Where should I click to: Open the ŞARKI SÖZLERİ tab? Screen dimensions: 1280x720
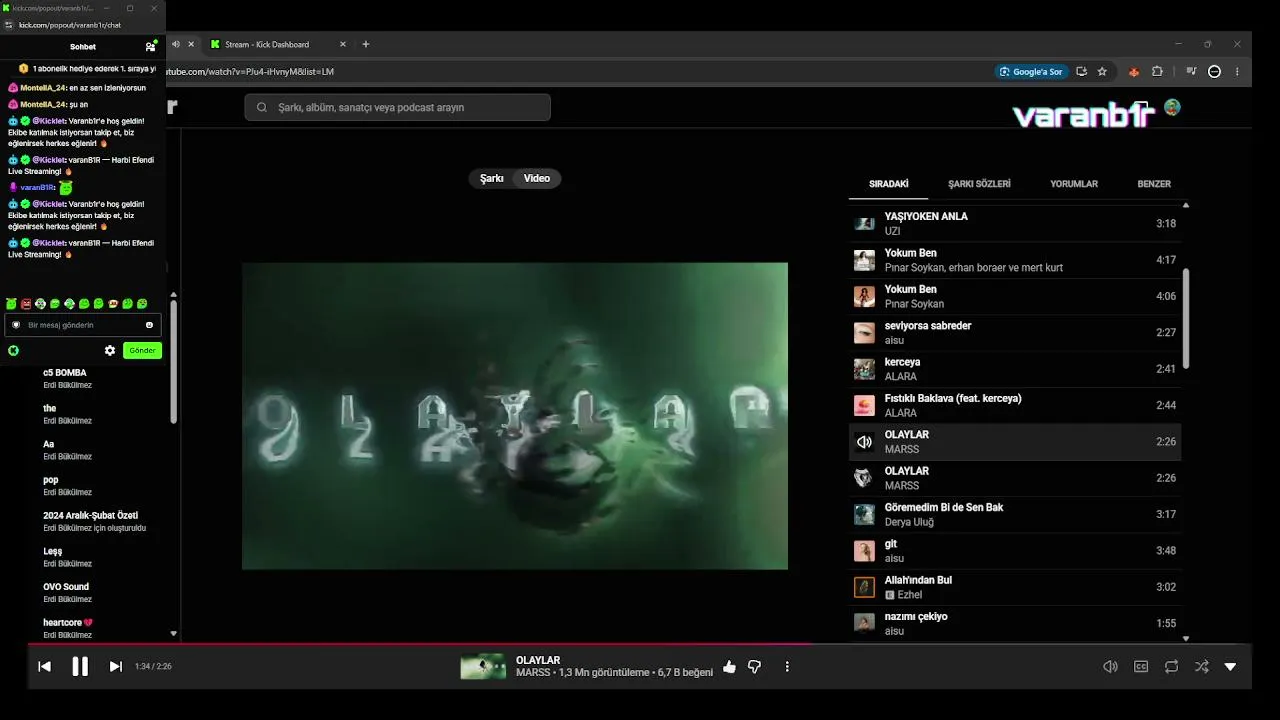tap(979, 184)
